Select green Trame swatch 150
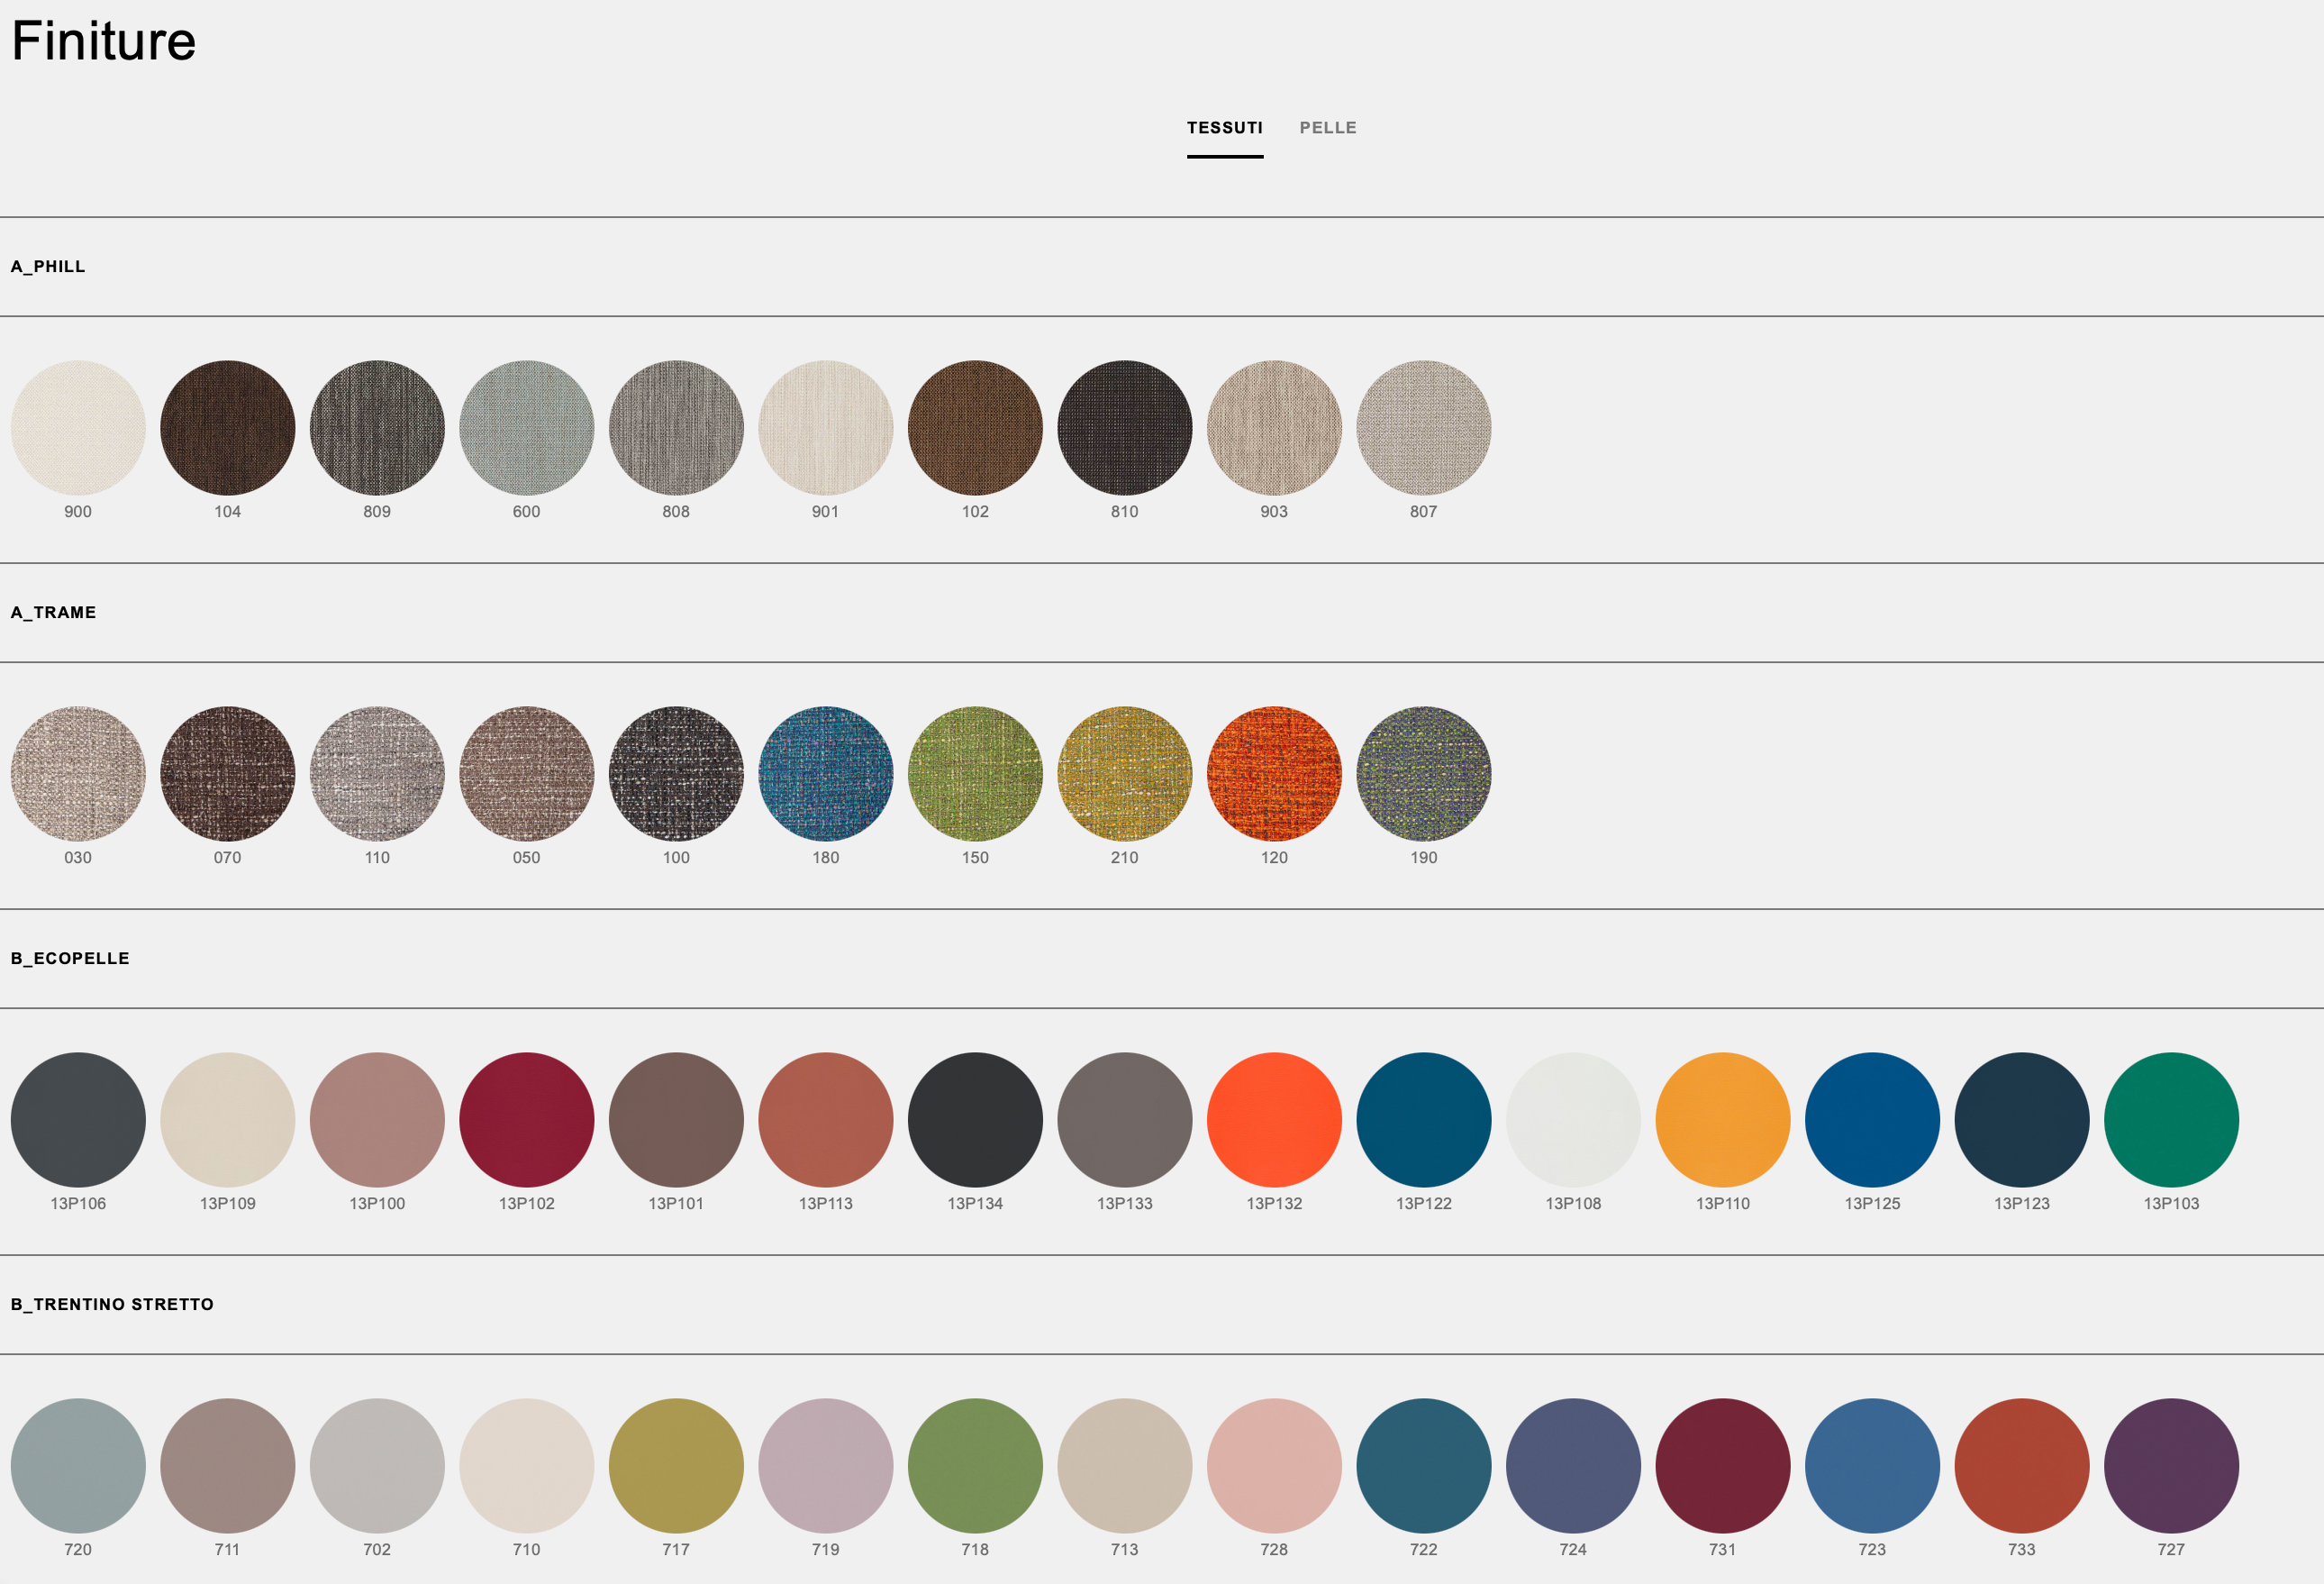Viewport: 2324px width, 1584px height. click(975, 774)
